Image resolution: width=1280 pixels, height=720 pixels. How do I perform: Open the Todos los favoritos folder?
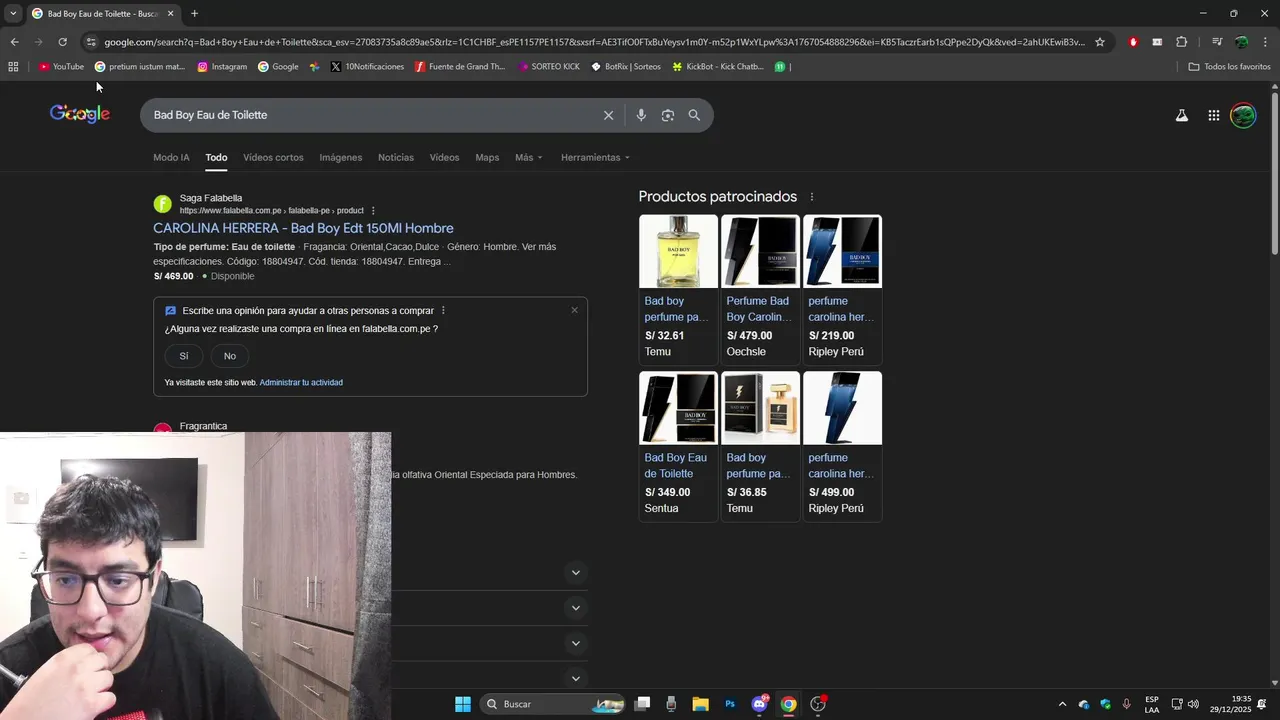click(x=1229, y=67)
